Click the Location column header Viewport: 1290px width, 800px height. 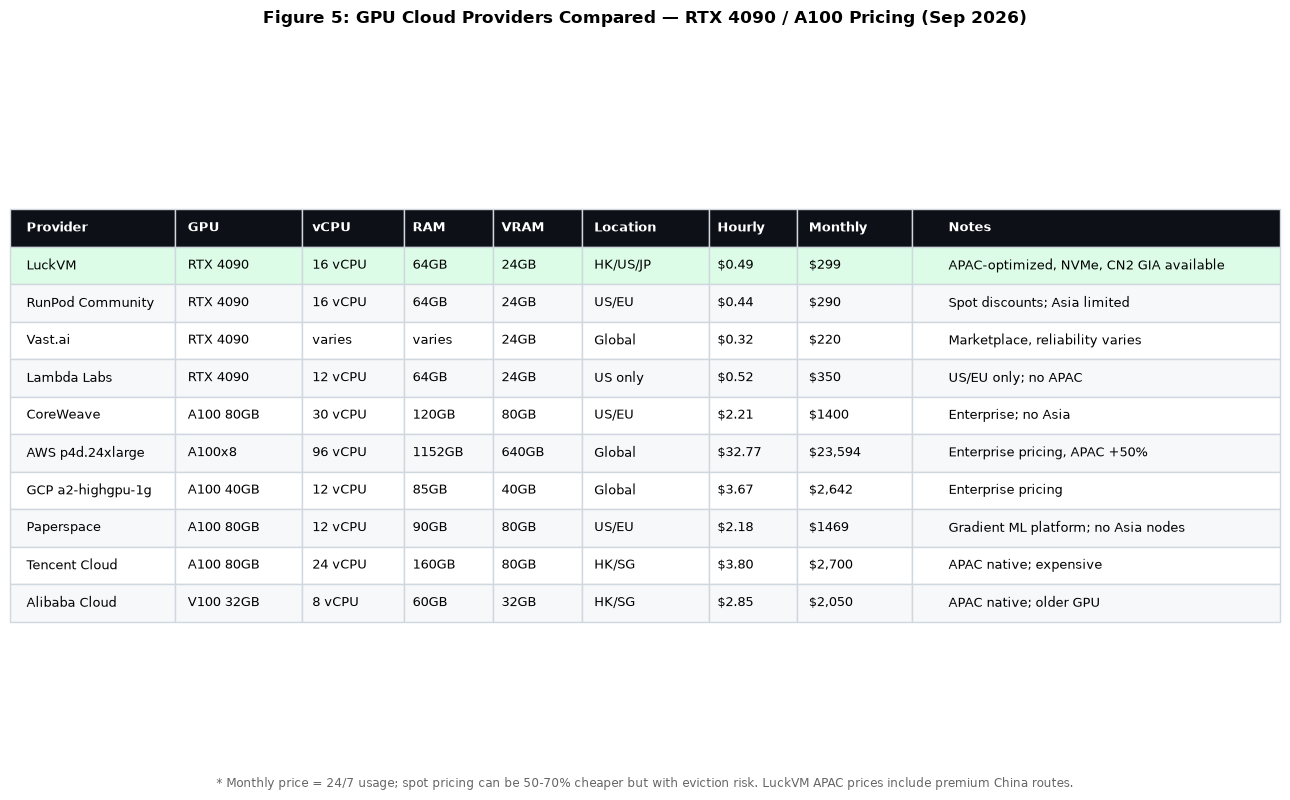coord(646,228)
